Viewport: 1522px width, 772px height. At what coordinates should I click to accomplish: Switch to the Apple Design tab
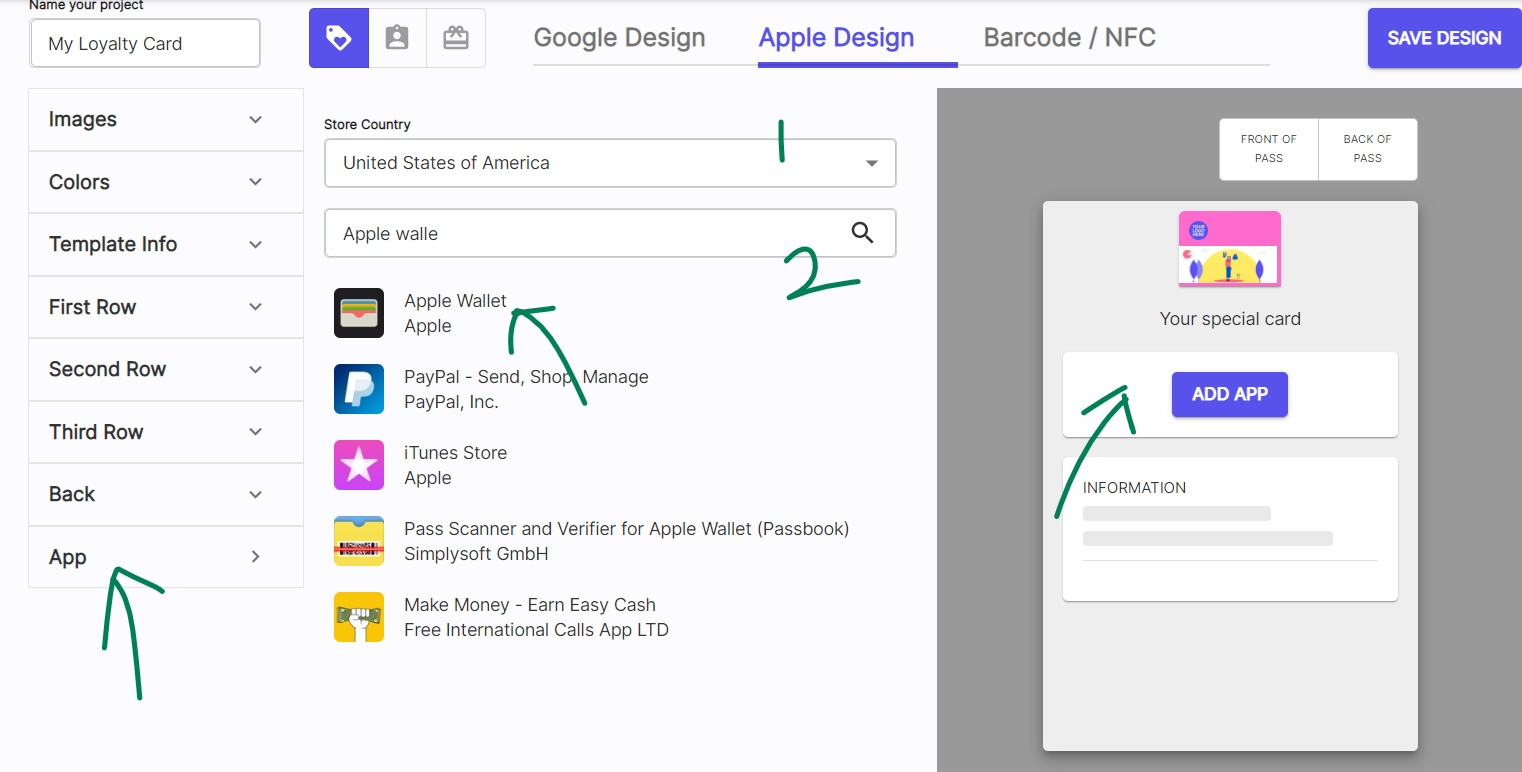point(836,38)
